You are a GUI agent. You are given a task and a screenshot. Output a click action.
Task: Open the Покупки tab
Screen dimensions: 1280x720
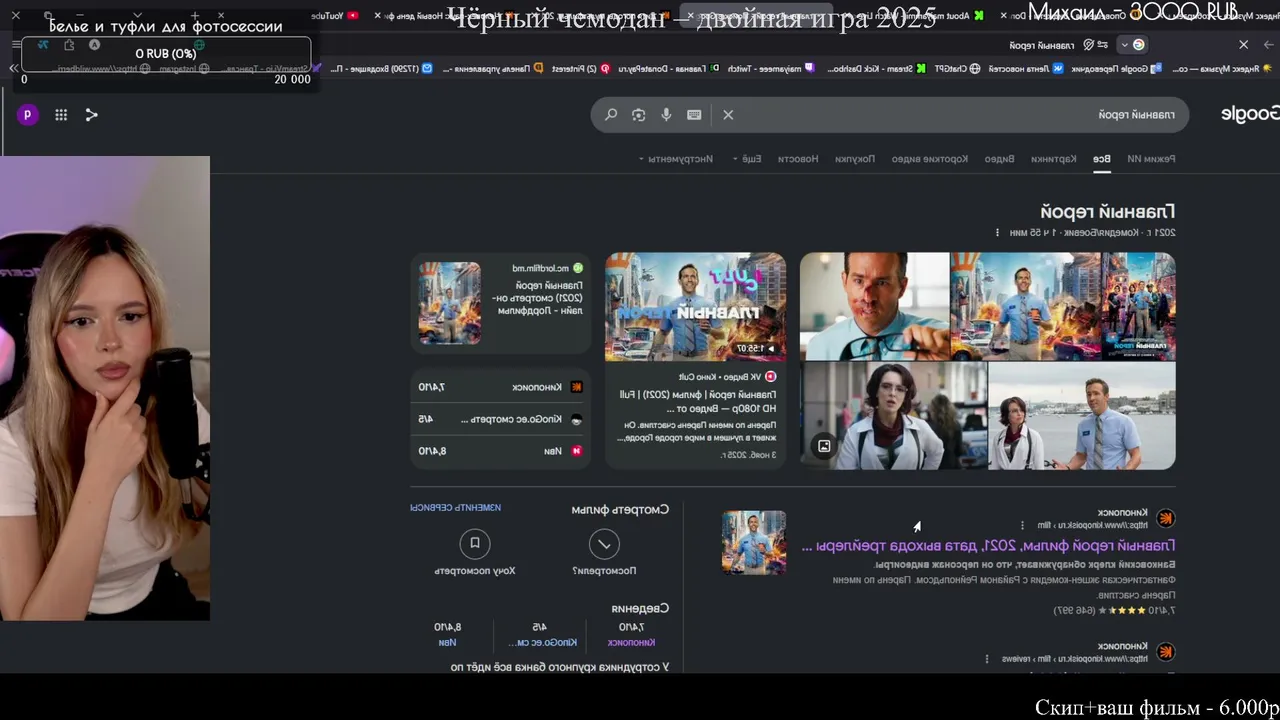coord(855,159)
